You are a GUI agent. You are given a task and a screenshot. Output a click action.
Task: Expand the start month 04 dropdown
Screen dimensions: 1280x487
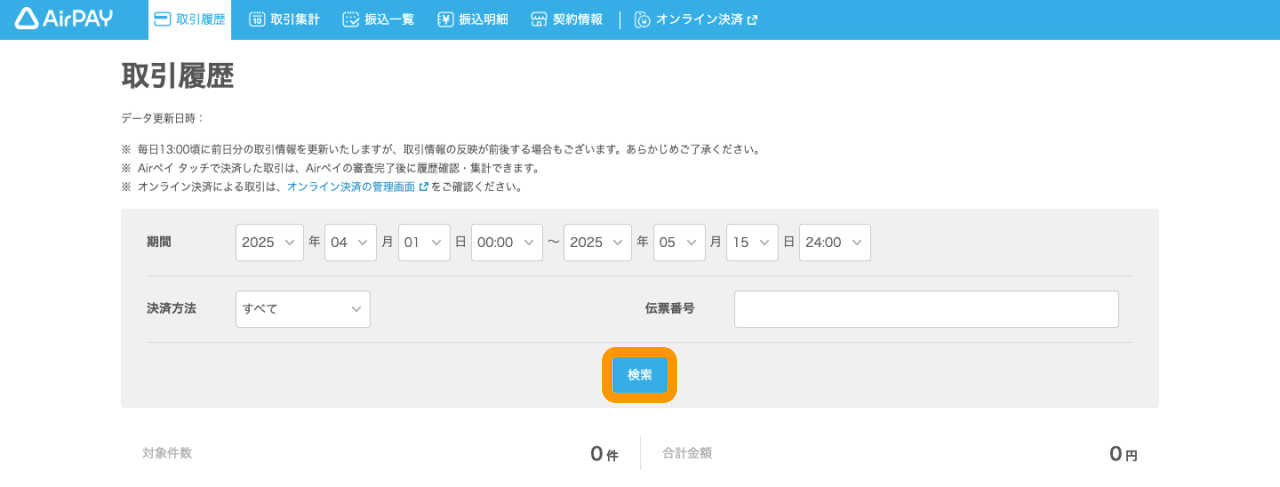click(x=350, y=242)
